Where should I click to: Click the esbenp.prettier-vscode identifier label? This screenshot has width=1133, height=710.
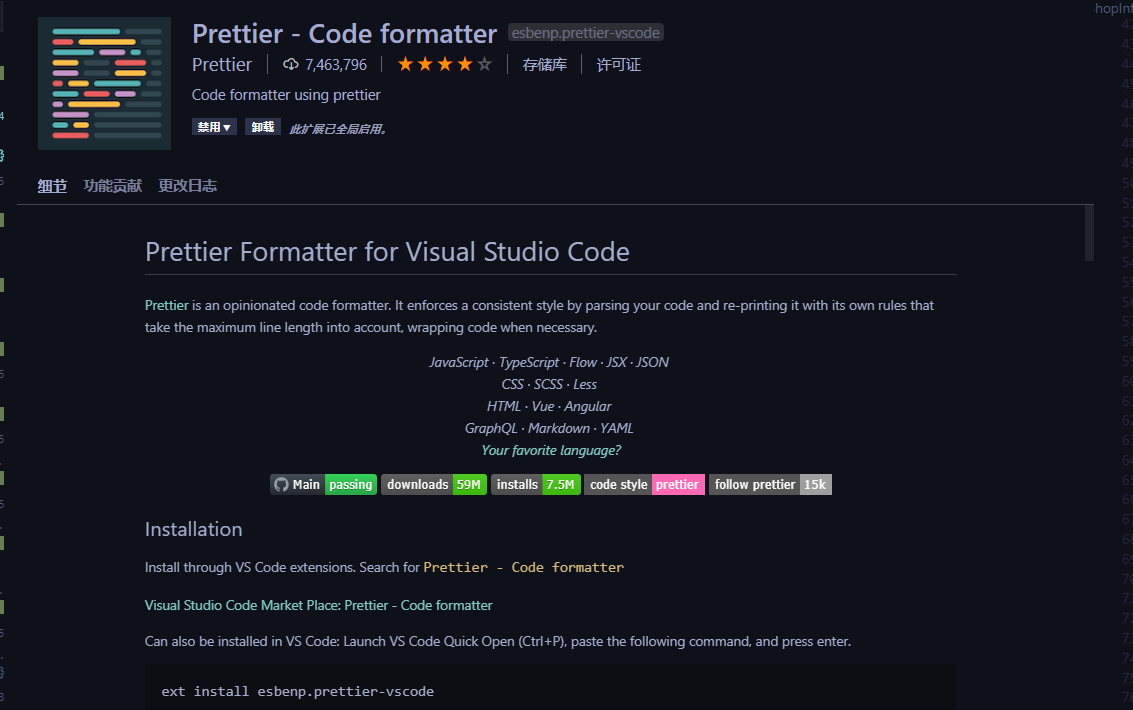click(585, 33)
